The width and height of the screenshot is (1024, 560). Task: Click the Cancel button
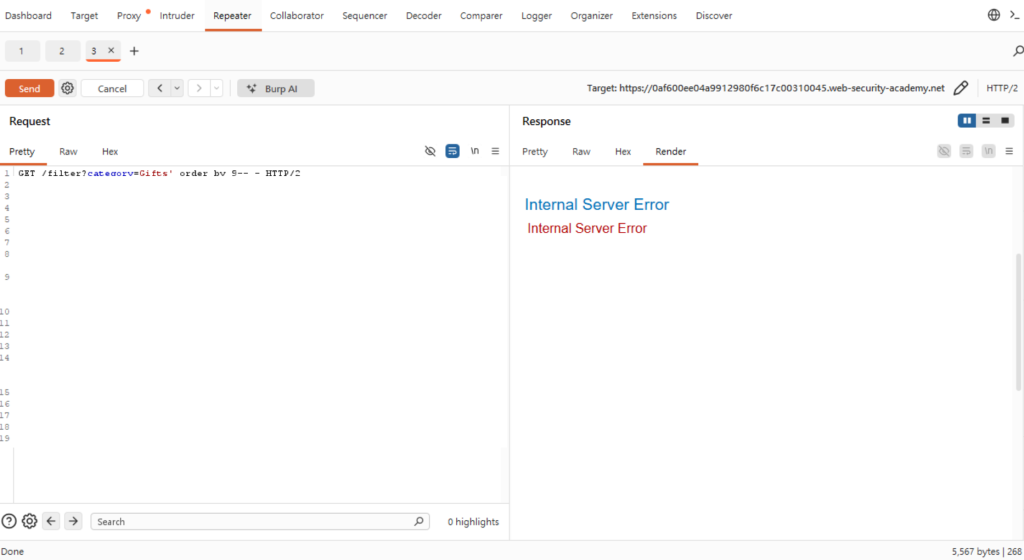pyautogui.click(x=112, y=88)
